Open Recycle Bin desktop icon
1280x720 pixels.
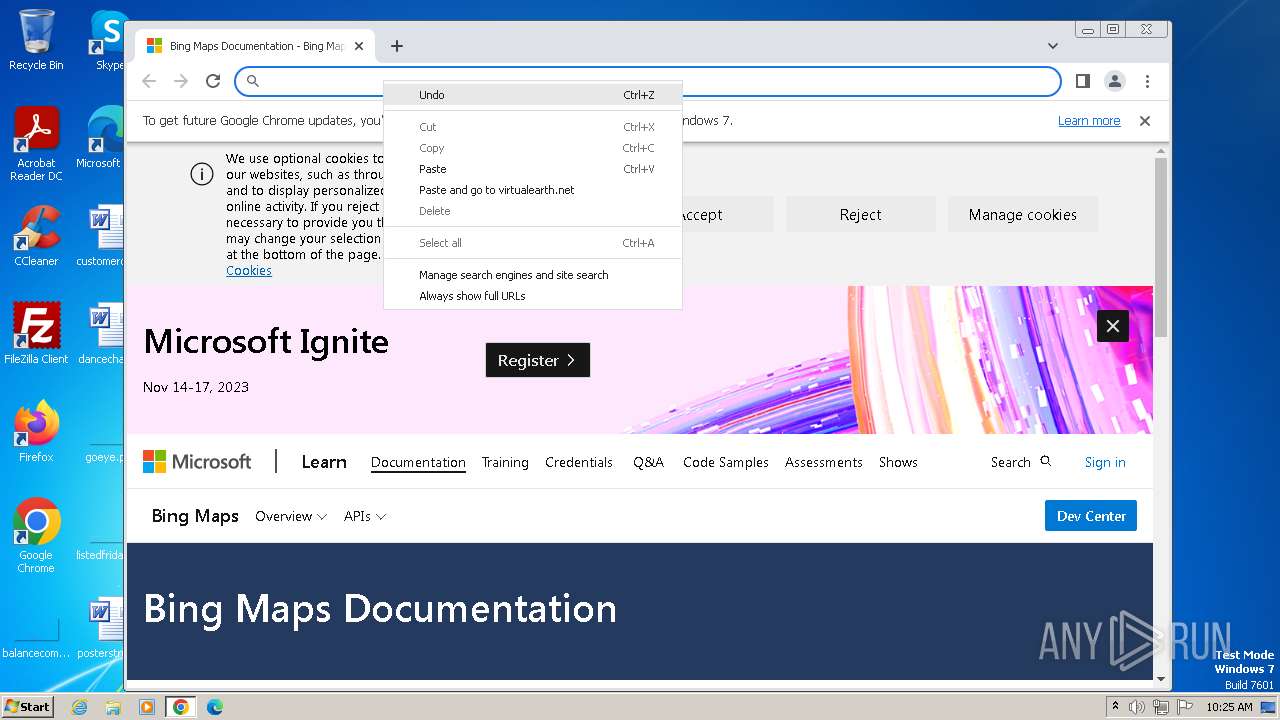click(x=36, y=40)
